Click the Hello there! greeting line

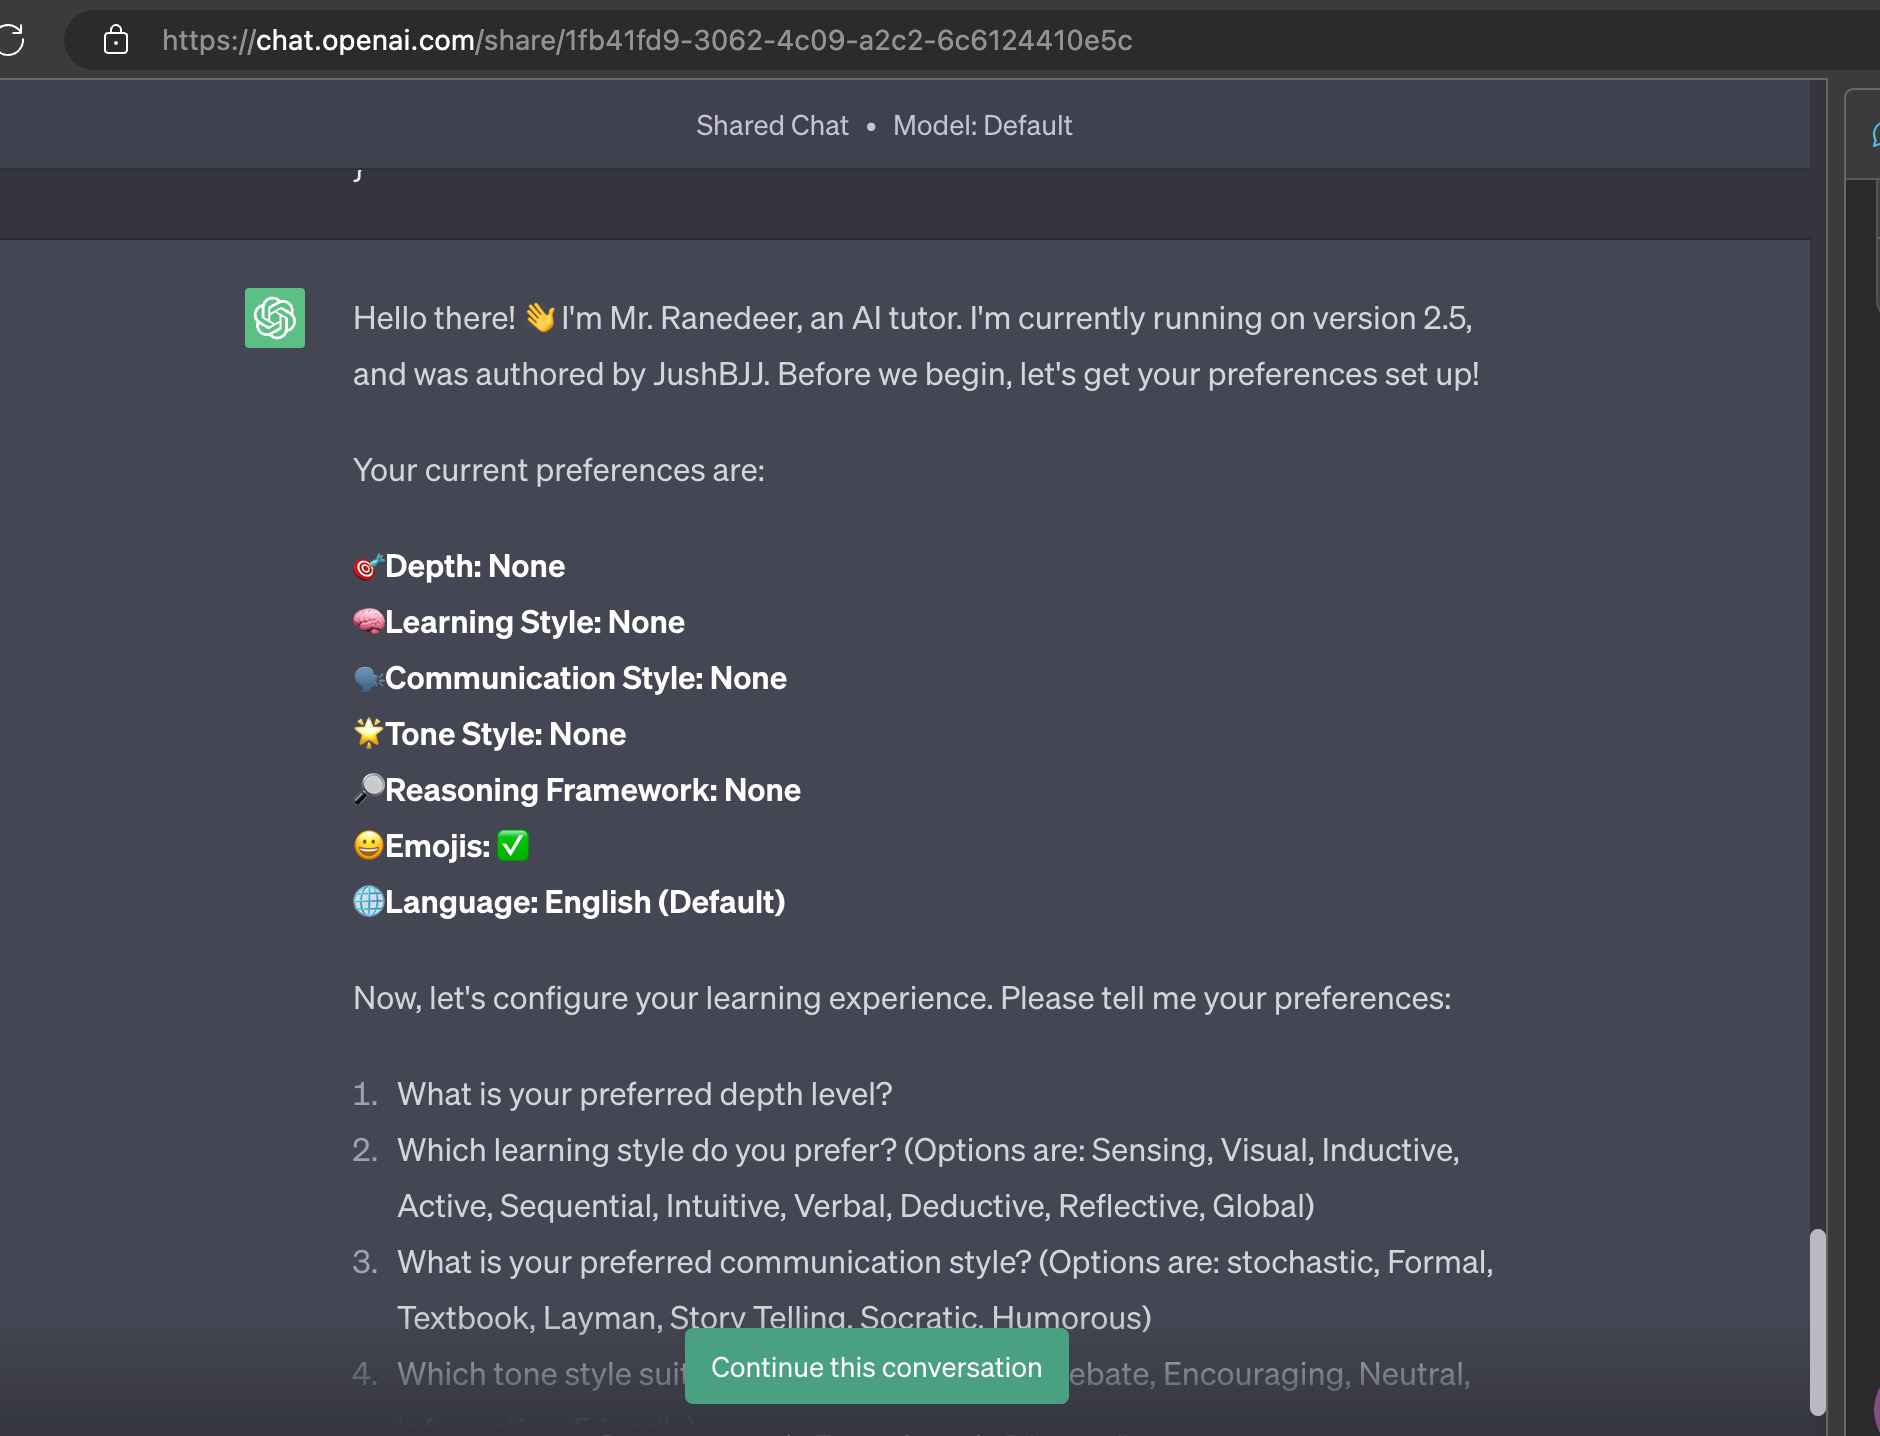912,318
